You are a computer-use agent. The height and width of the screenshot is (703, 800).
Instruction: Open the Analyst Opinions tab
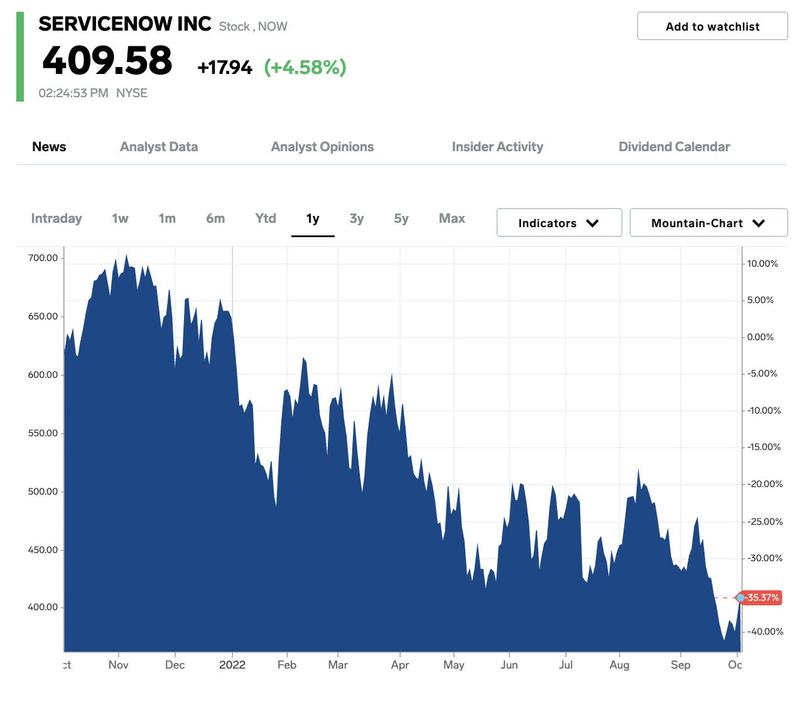(x=322, y=147)
